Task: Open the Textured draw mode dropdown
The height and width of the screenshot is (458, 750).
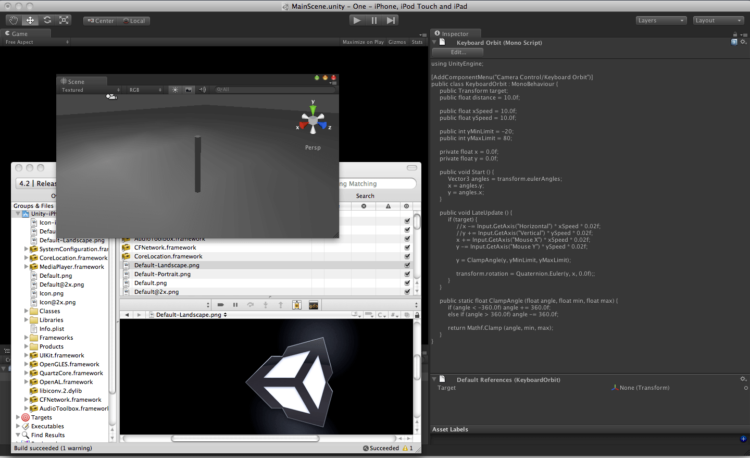Action: point(90,90)
